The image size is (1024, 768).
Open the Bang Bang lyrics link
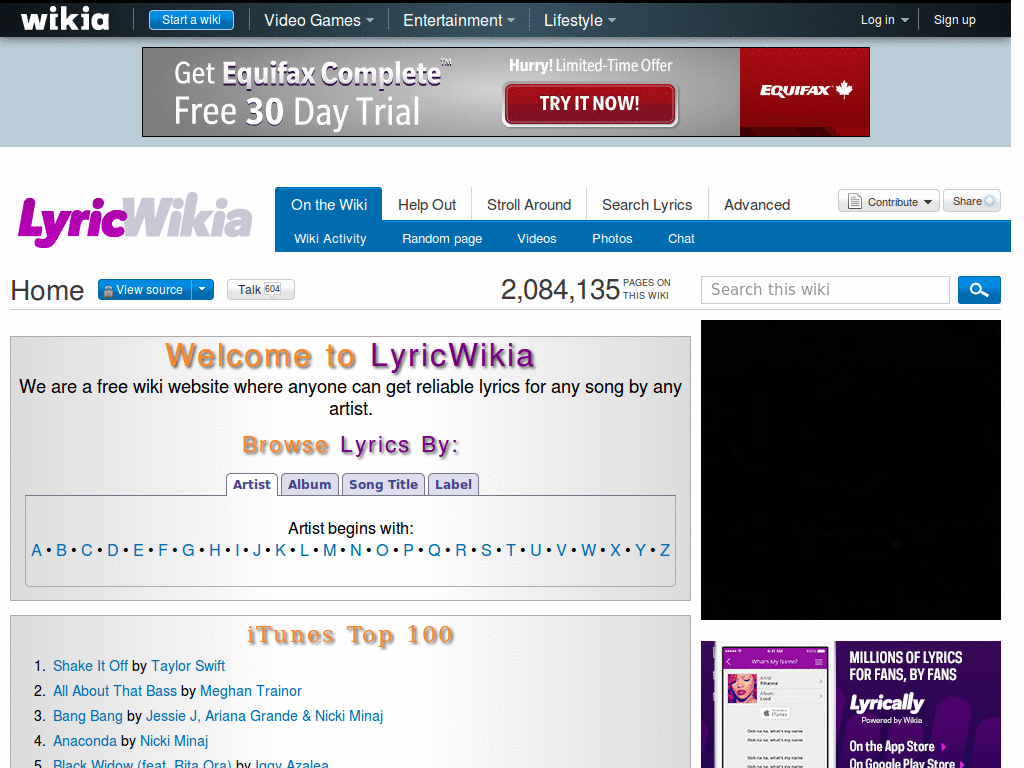pos(88,716)
